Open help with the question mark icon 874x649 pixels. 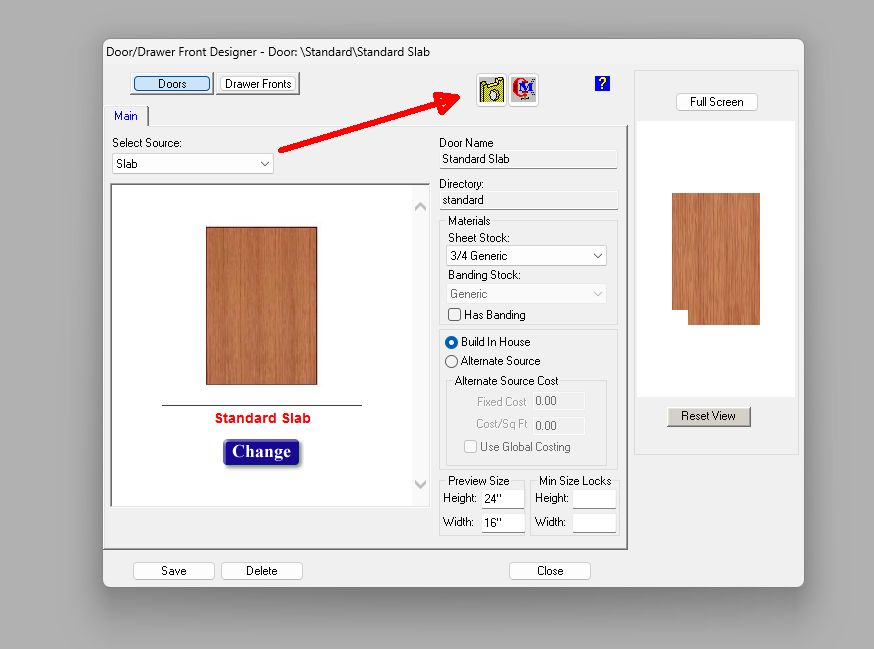click(x=602, y=84)
